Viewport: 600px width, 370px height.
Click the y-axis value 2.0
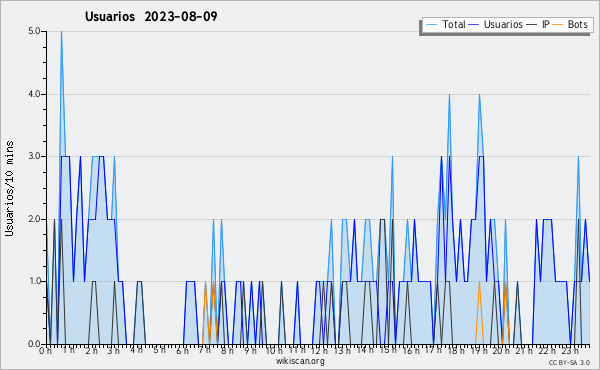point(34,219)
